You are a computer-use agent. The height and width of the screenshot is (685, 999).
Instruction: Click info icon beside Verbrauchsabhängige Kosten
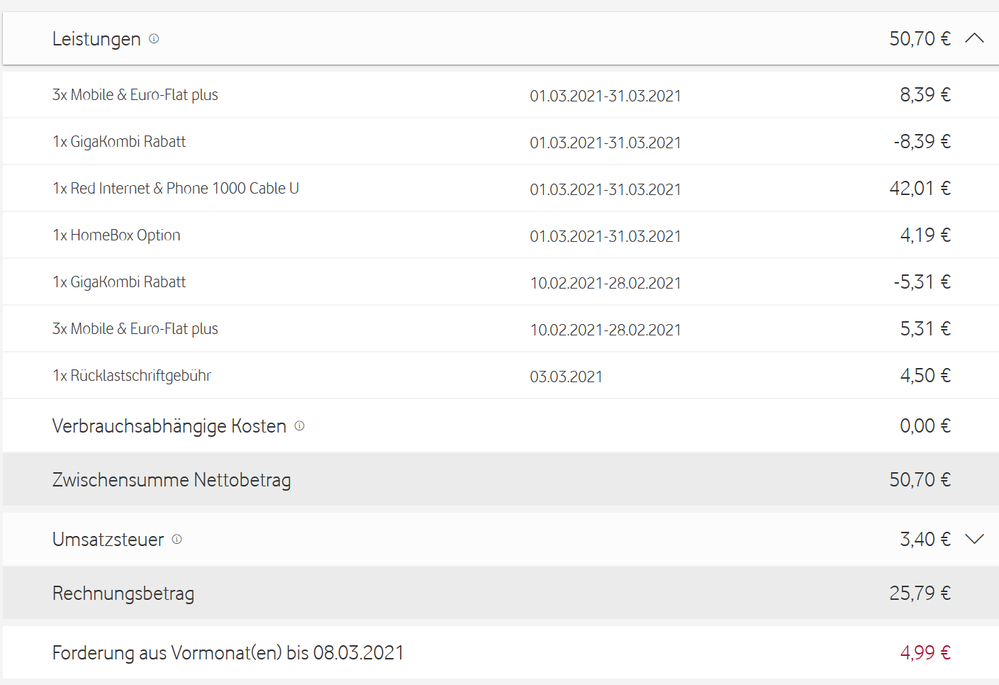point(299,426)
